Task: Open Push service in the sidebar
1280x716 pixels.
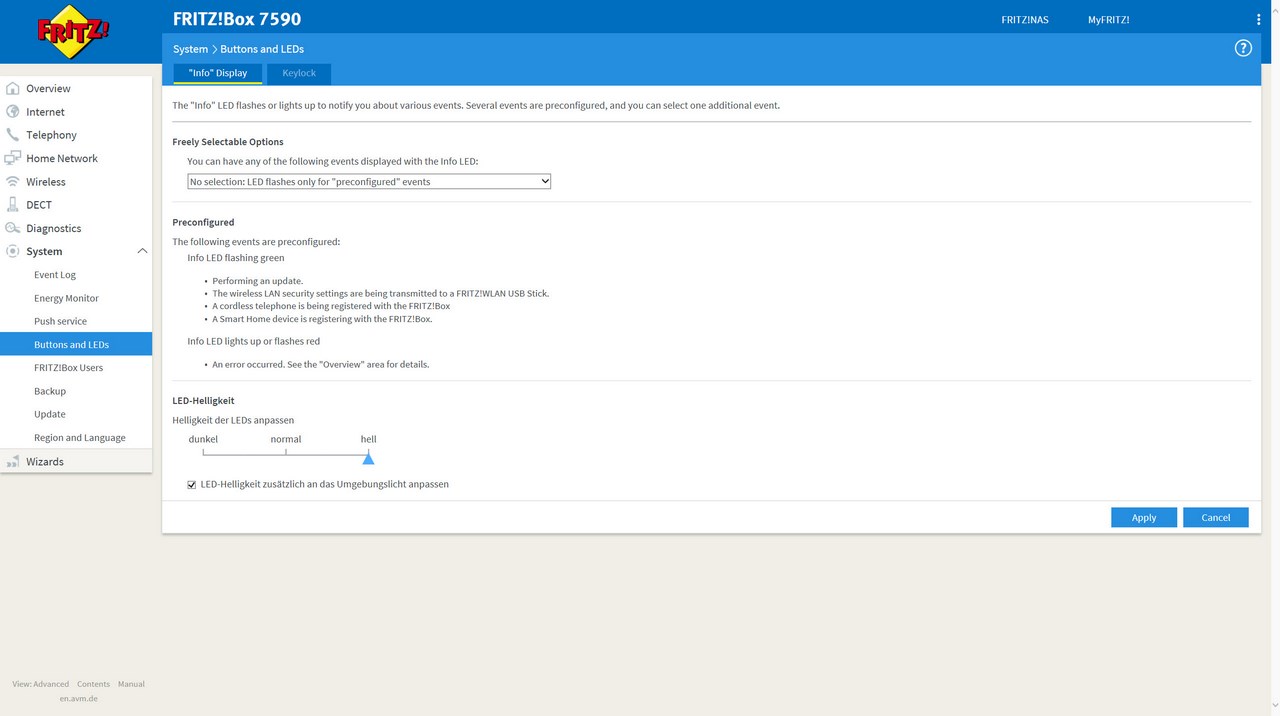Action: pos(60,321)
